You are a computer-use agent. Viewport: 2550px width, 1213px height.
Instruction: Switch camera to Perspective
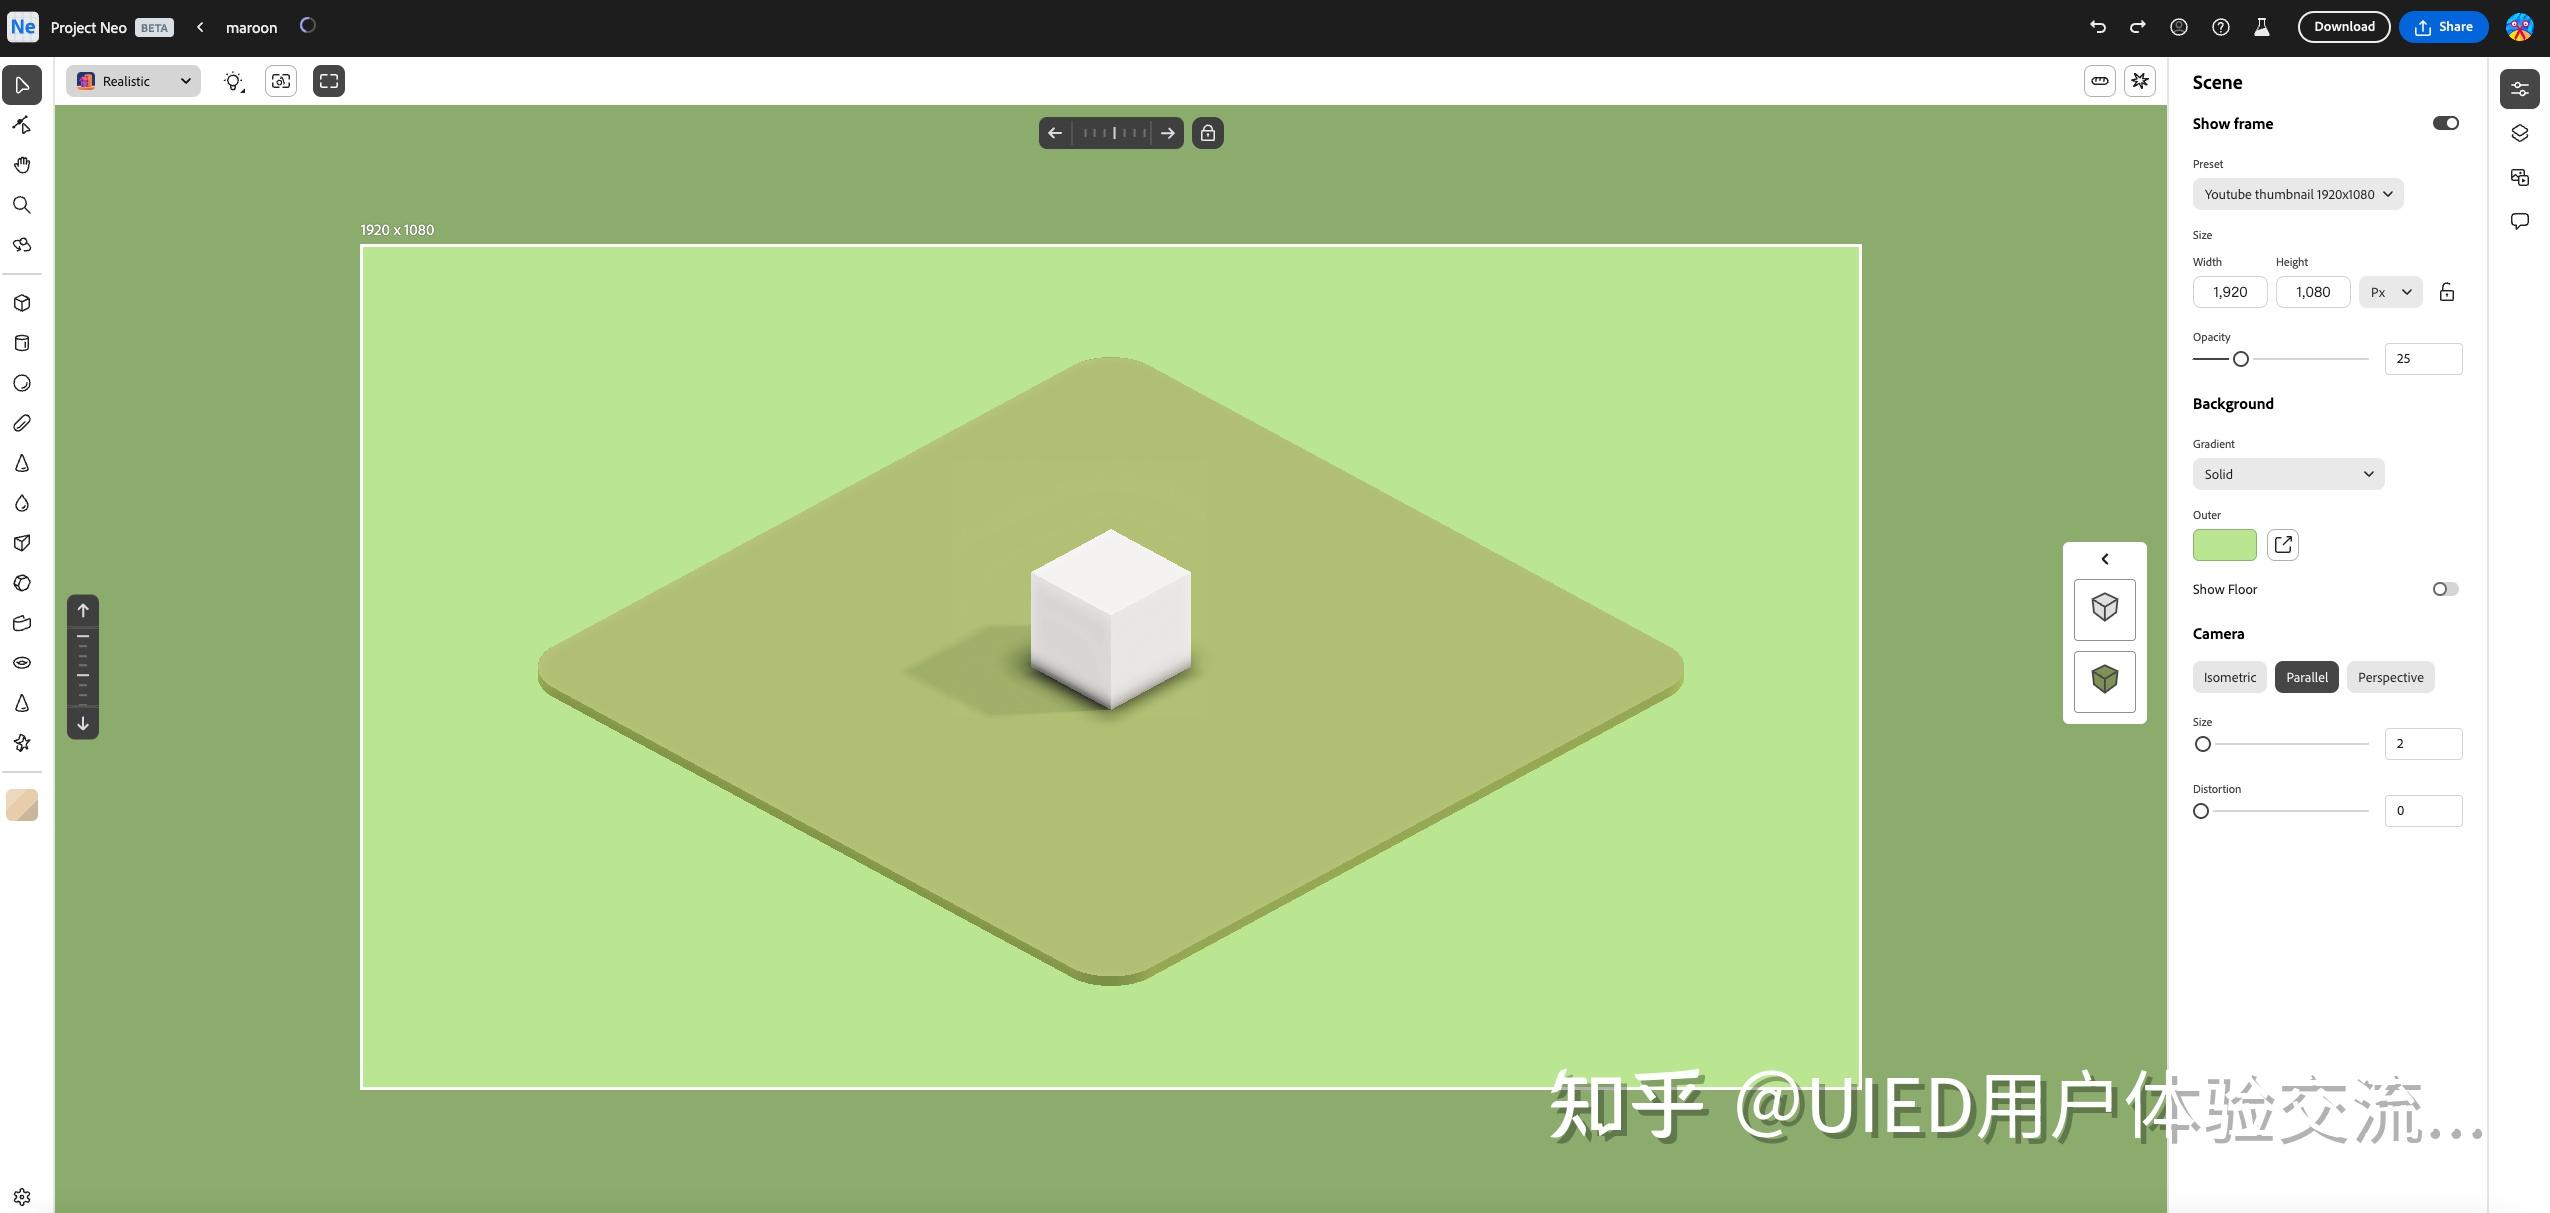click(2389, 677)
